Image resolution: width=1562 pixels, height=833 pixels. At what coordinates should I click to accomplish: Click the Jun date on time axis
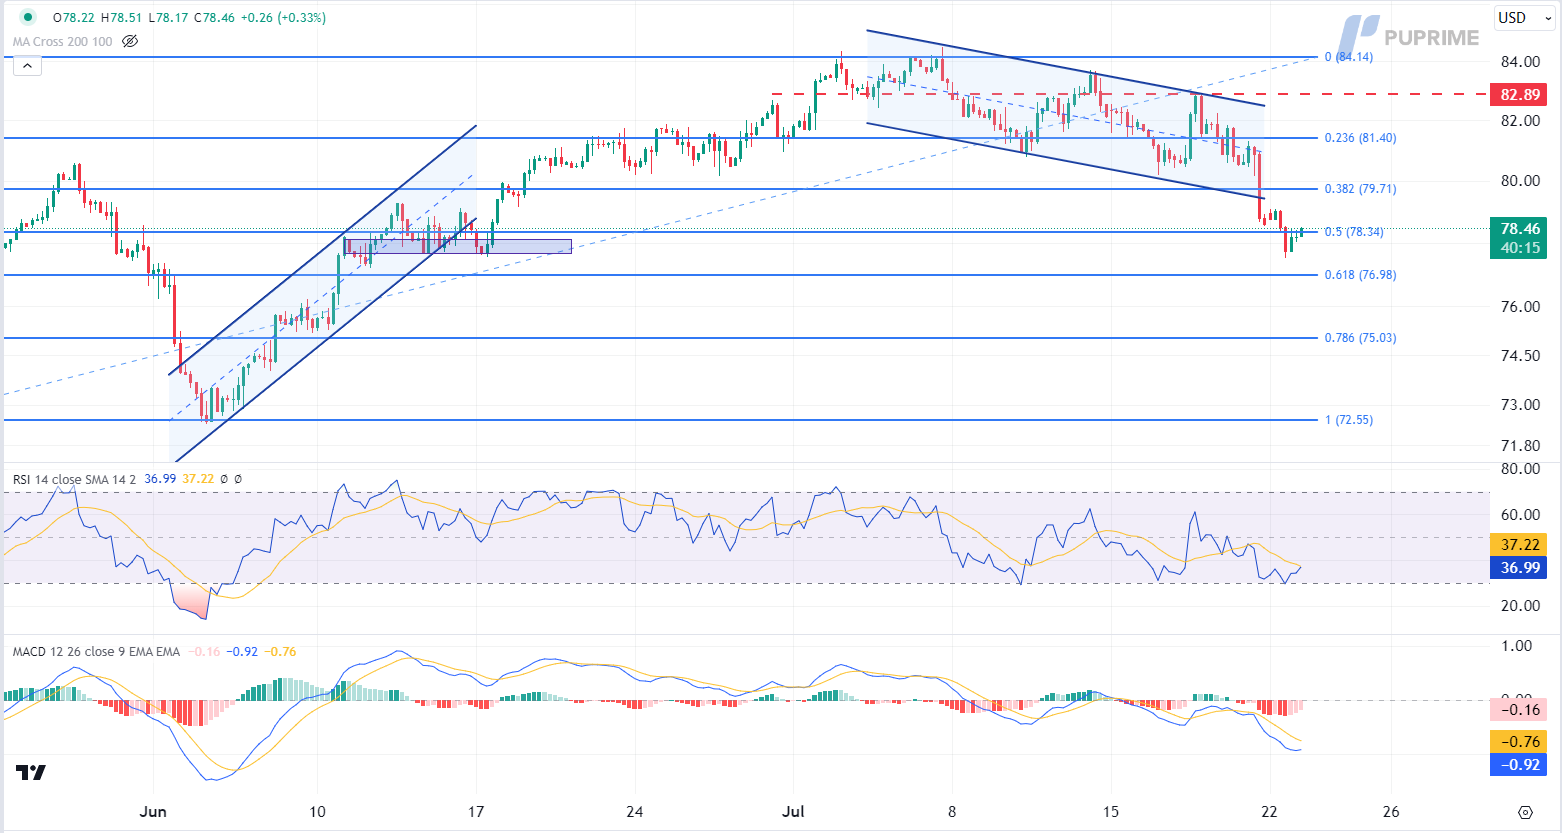coord(153,811)
